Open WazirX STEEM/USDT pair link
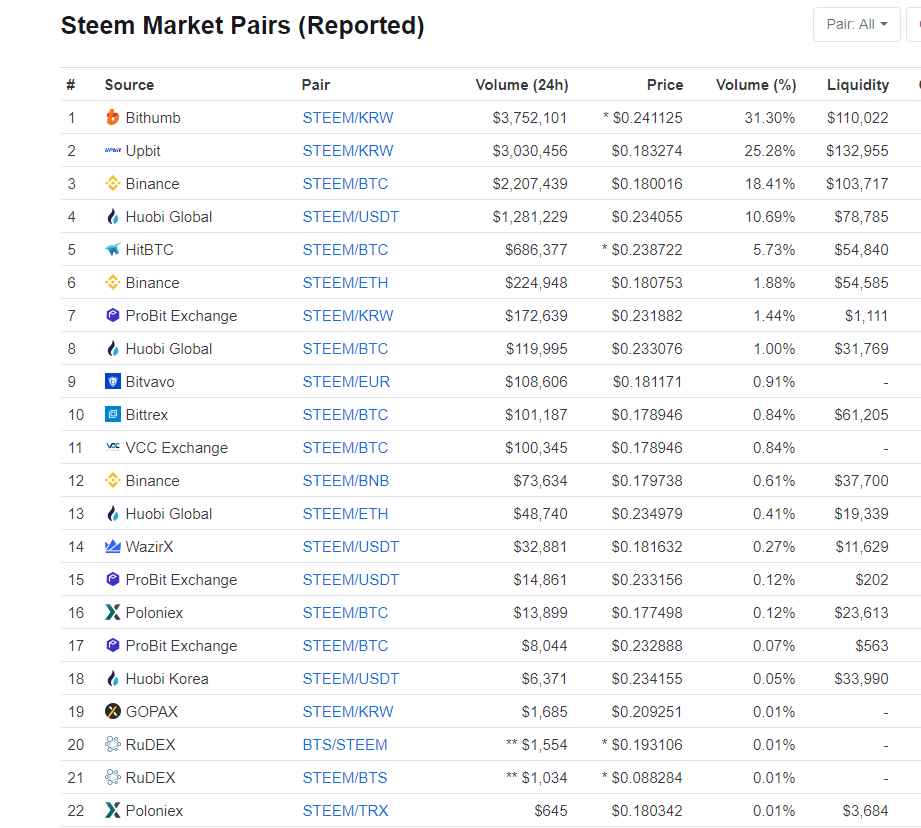 [351, 546]
